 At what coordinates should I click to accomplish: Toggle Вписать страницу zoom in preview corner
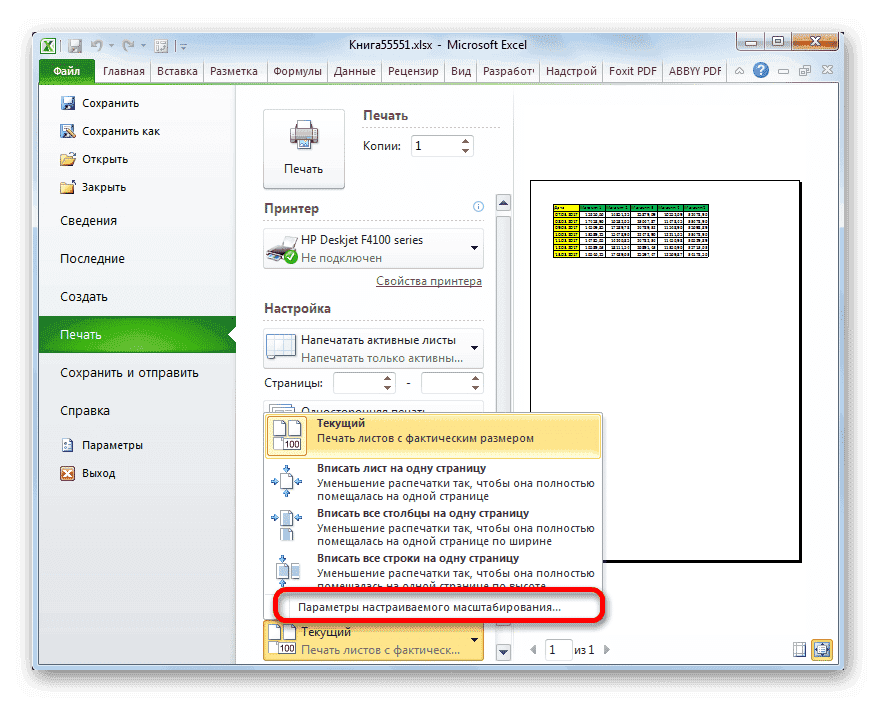point(822,649)
